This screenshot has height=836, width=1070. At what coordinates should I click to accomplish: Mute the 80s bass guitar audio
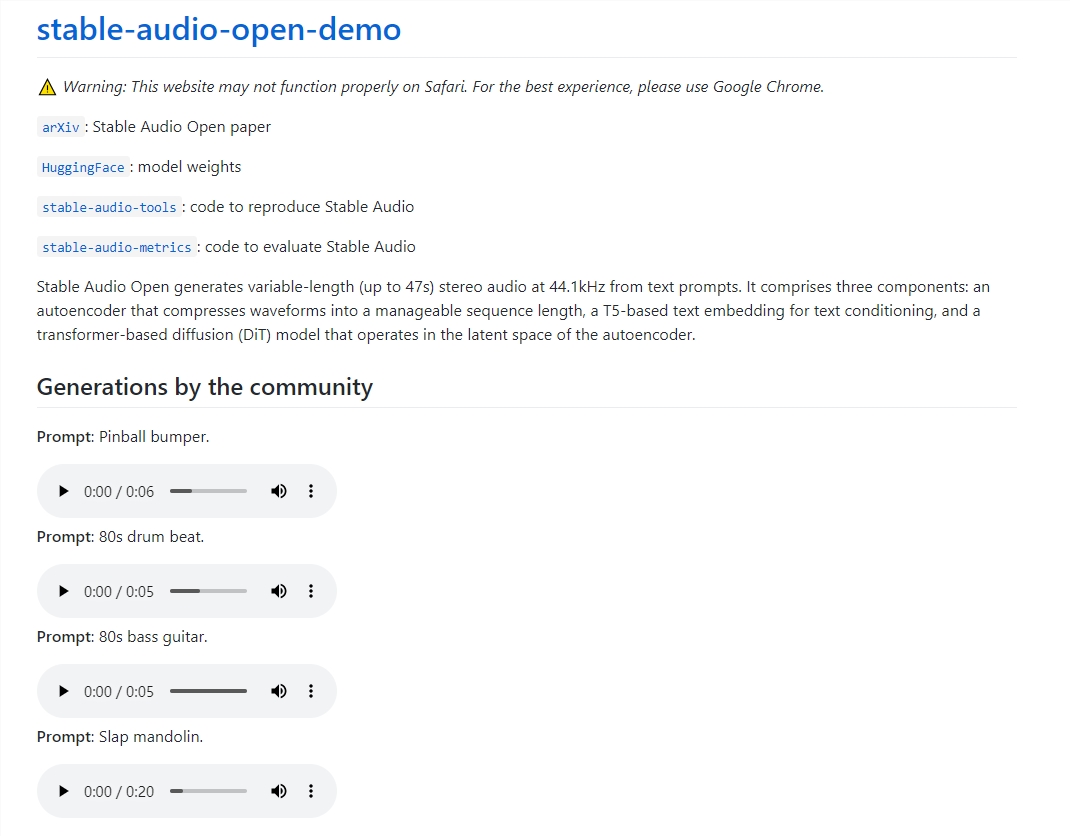pos(278,691)
